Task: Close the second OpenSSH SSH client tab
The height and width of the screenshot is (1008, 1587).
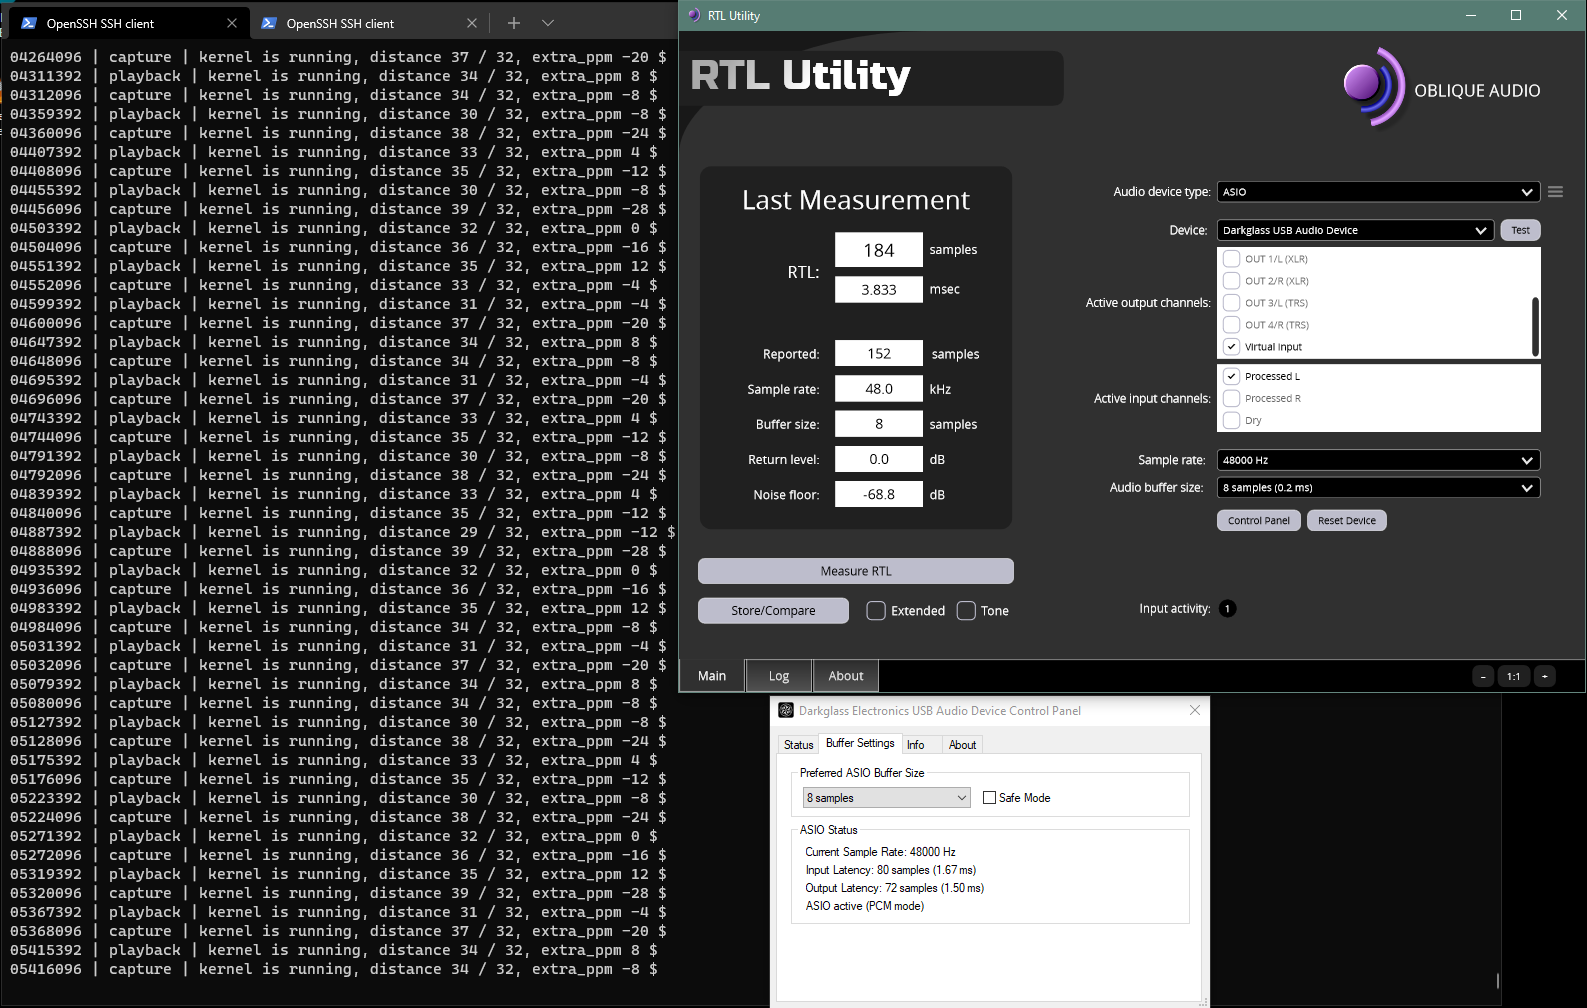Action: click(x=472, y=23)
